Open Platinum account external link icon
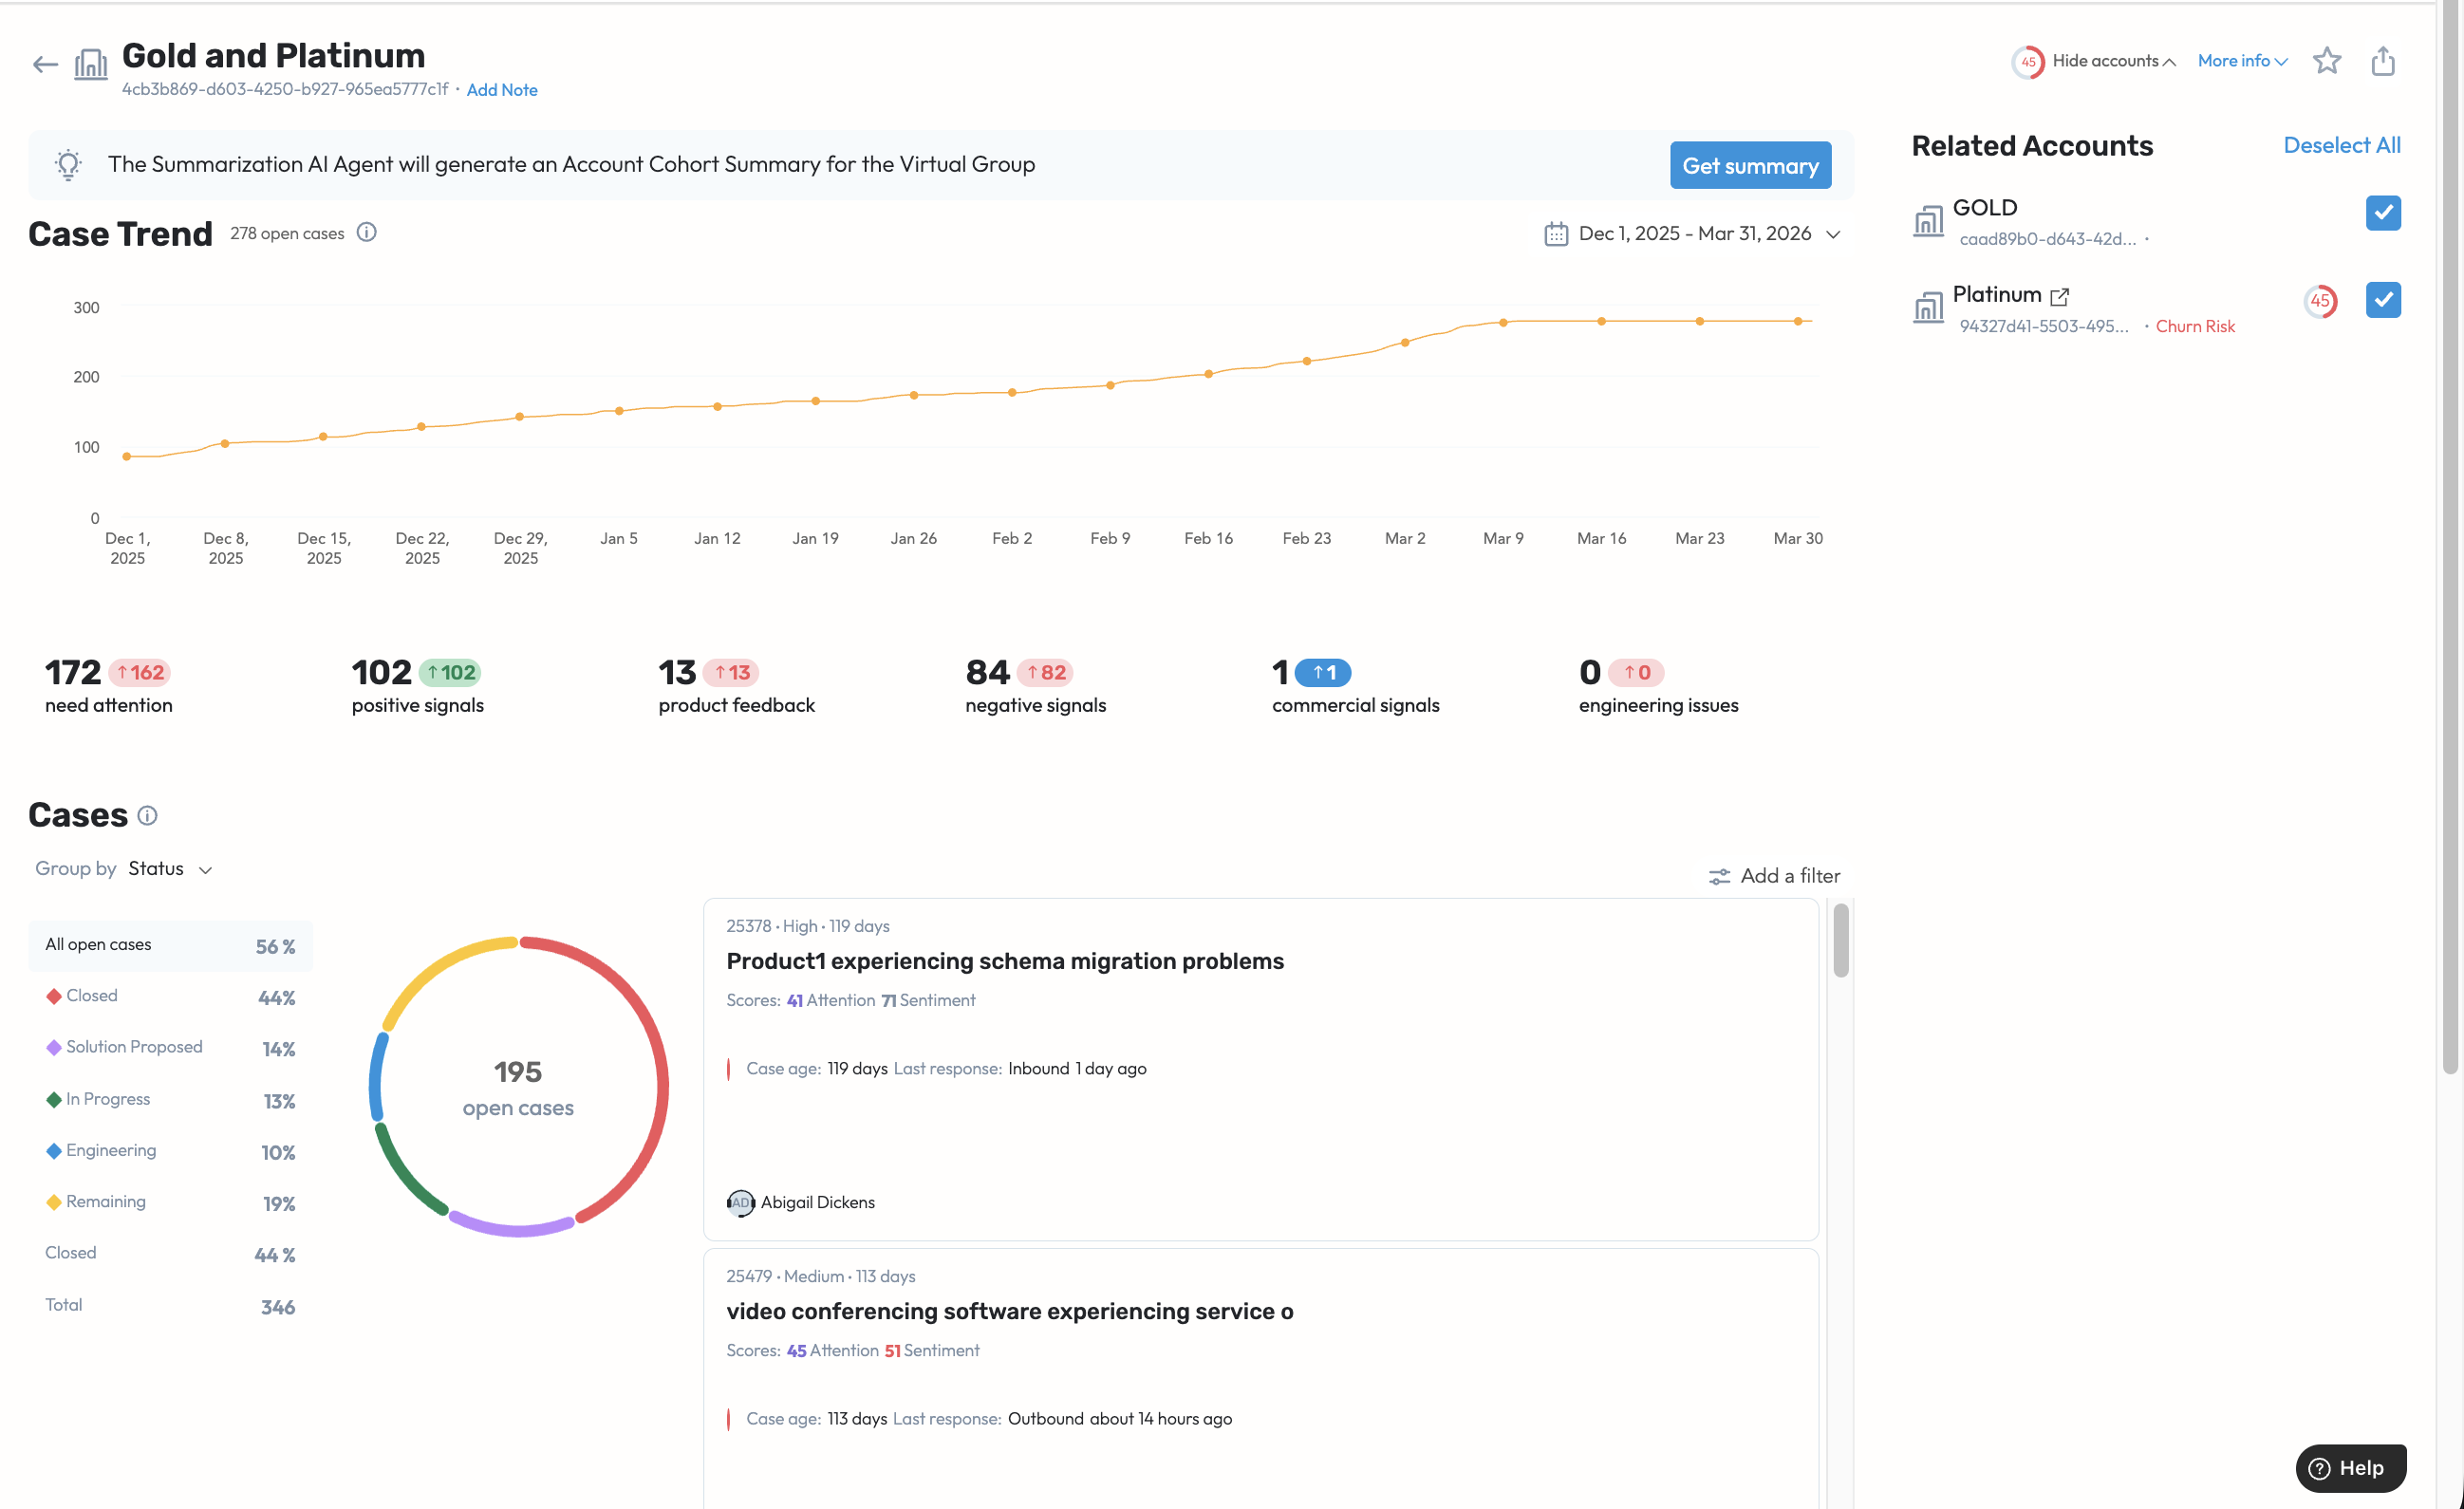This screenshot has height=1509, width=2464. (x=2059, y=296)
